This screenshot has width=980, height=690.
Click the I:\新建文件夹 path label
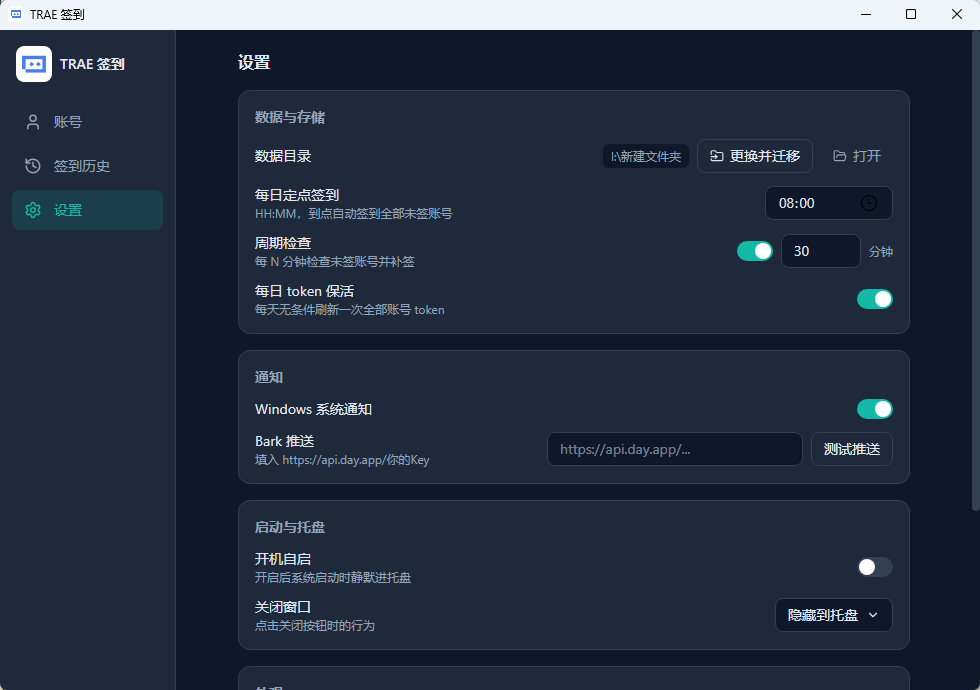pyautogui.click(x=646, y=156)
